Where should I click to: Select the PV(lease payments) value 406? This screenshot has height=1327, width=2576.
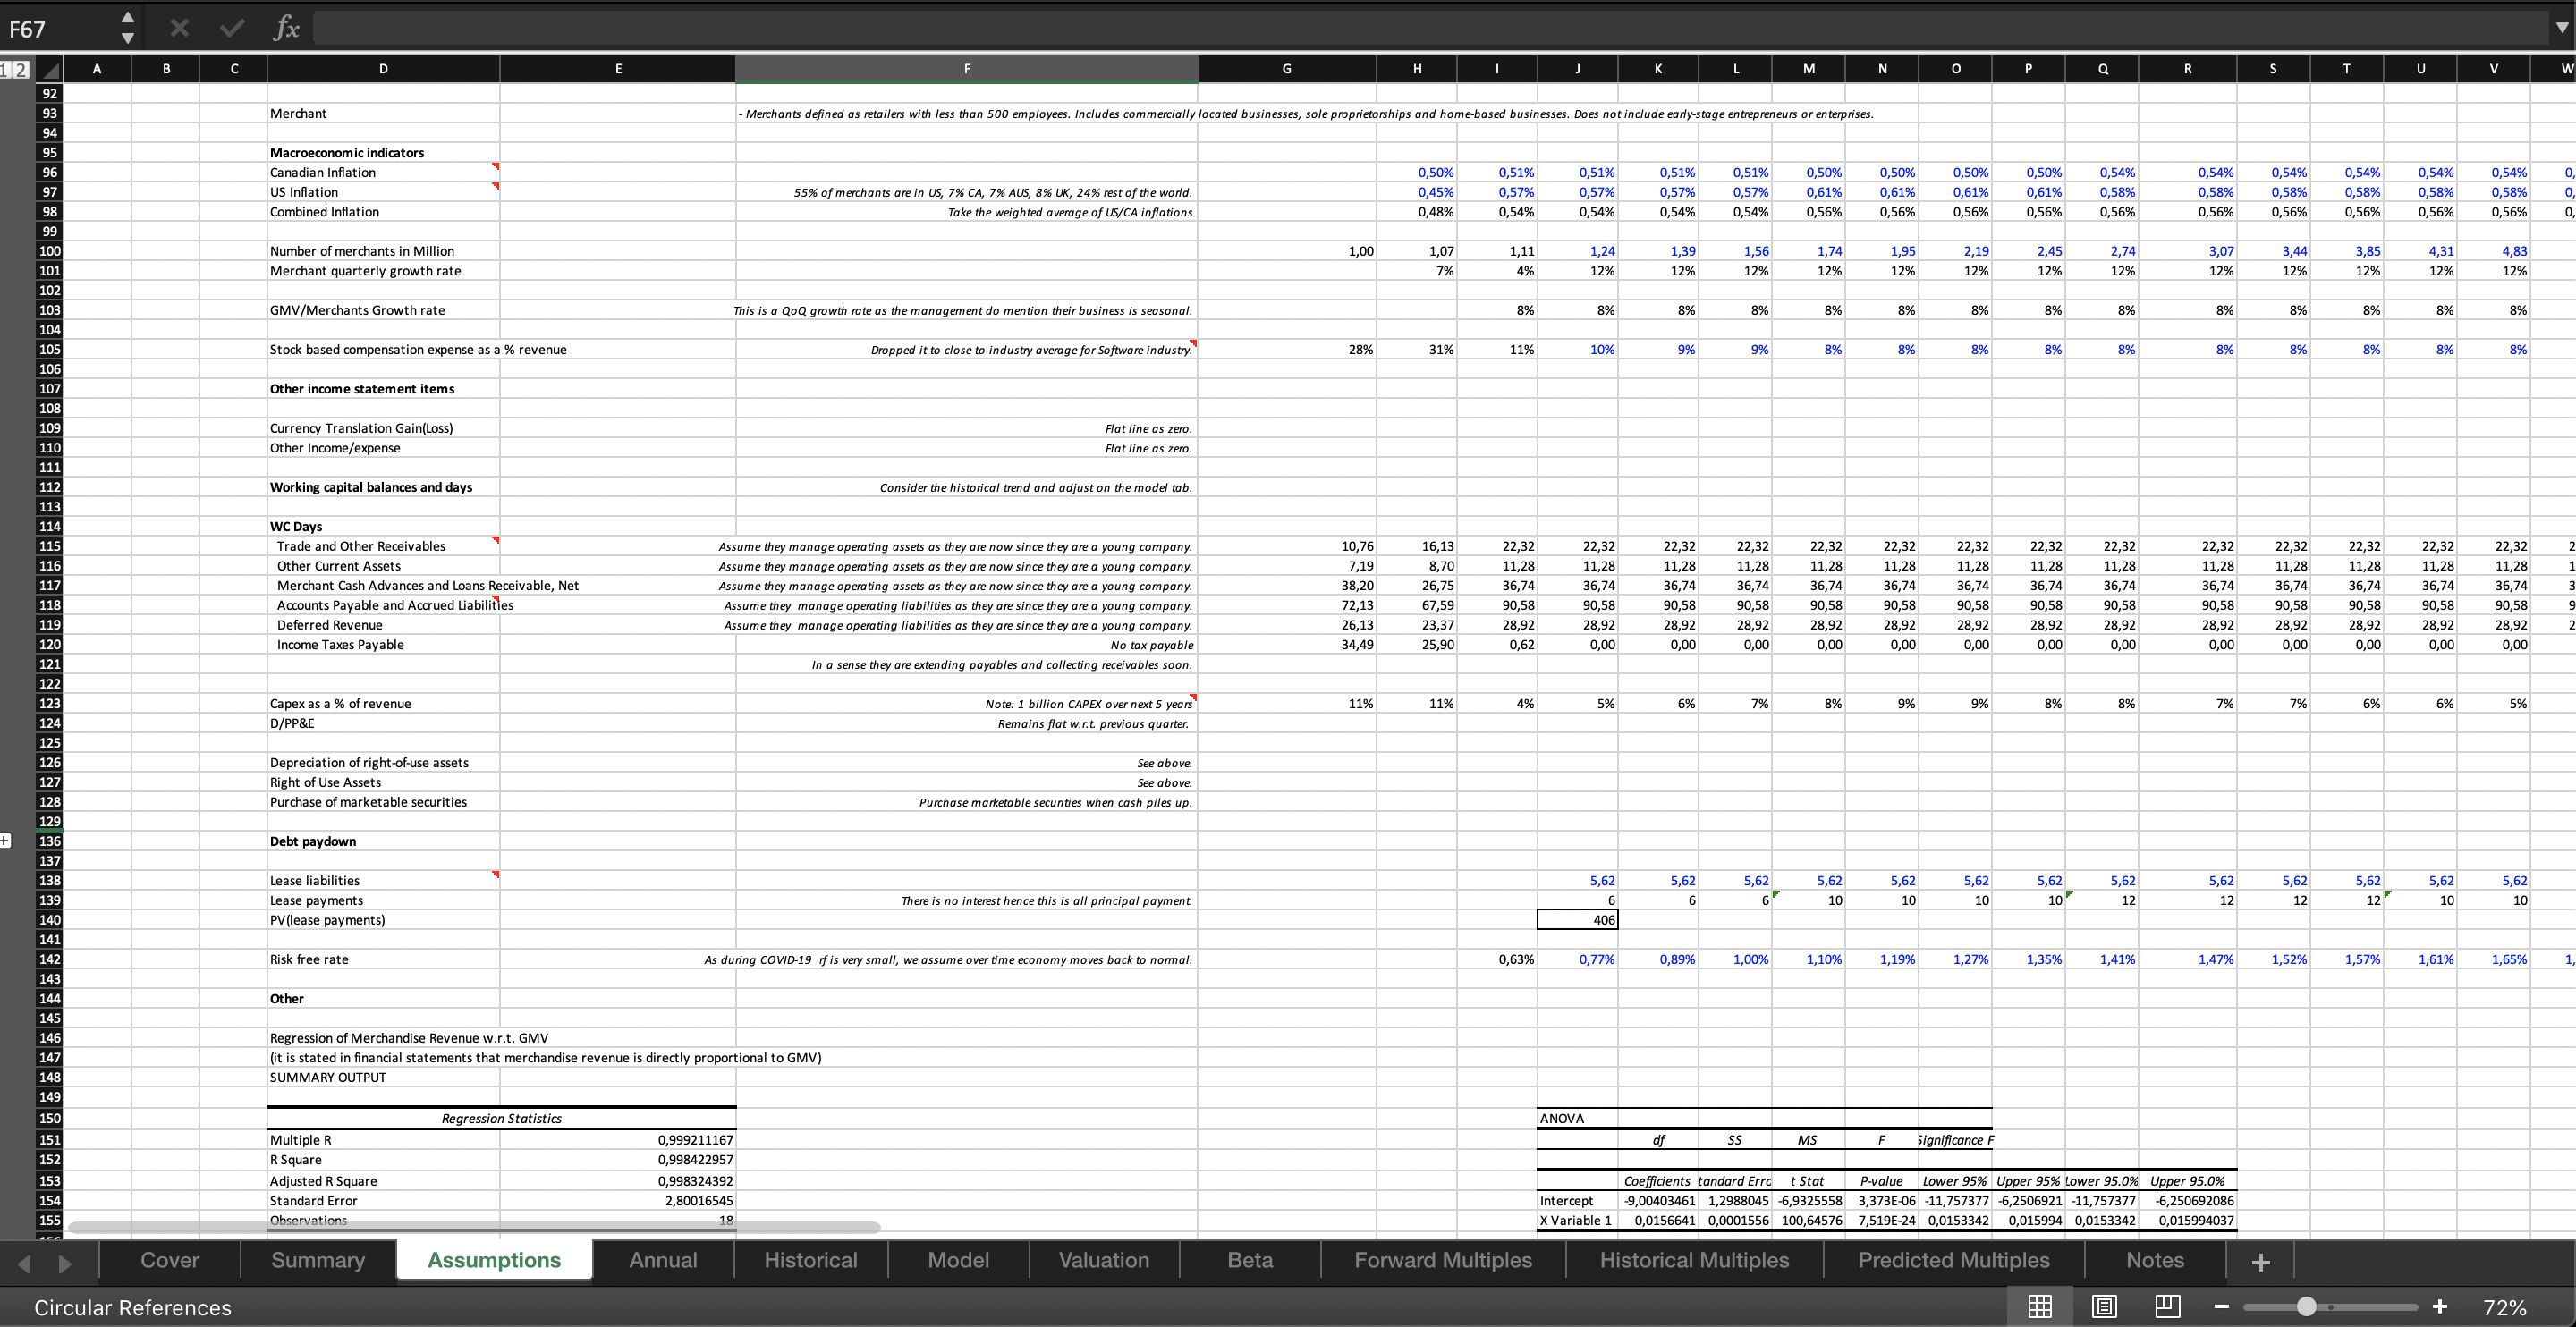pos(1577,920)
